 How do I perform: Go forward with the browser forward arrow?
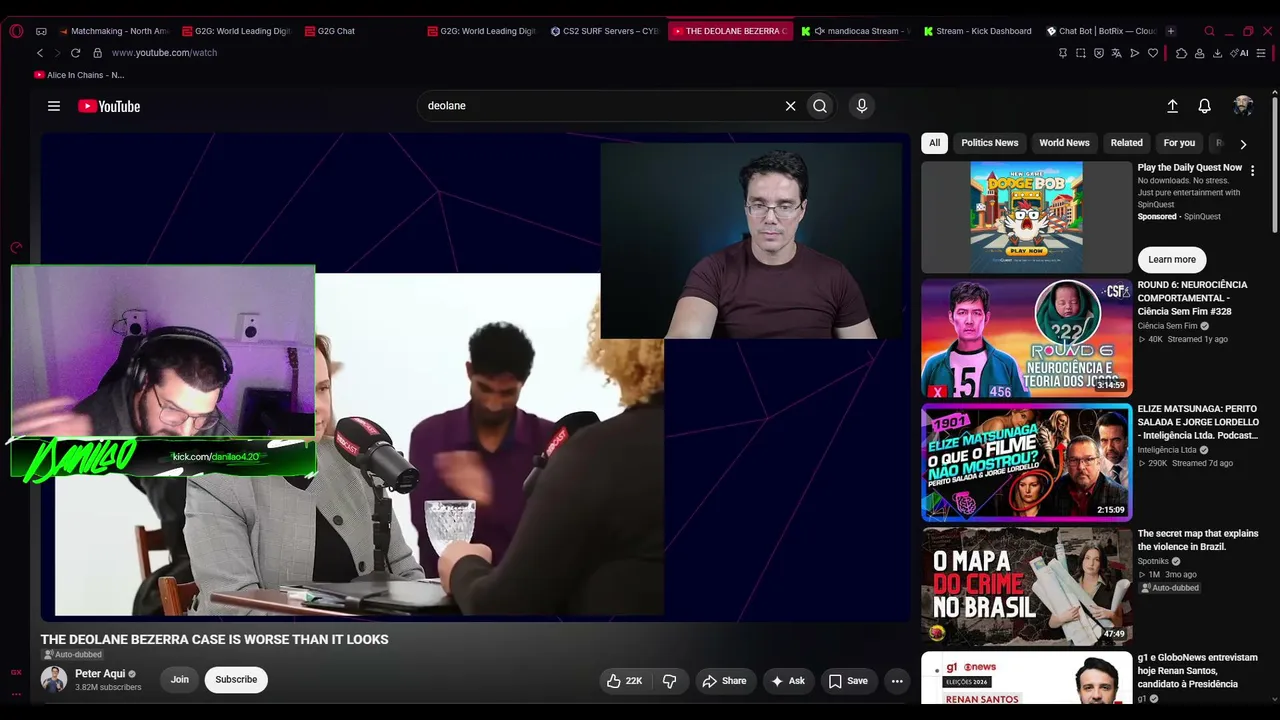coord(57,53)
